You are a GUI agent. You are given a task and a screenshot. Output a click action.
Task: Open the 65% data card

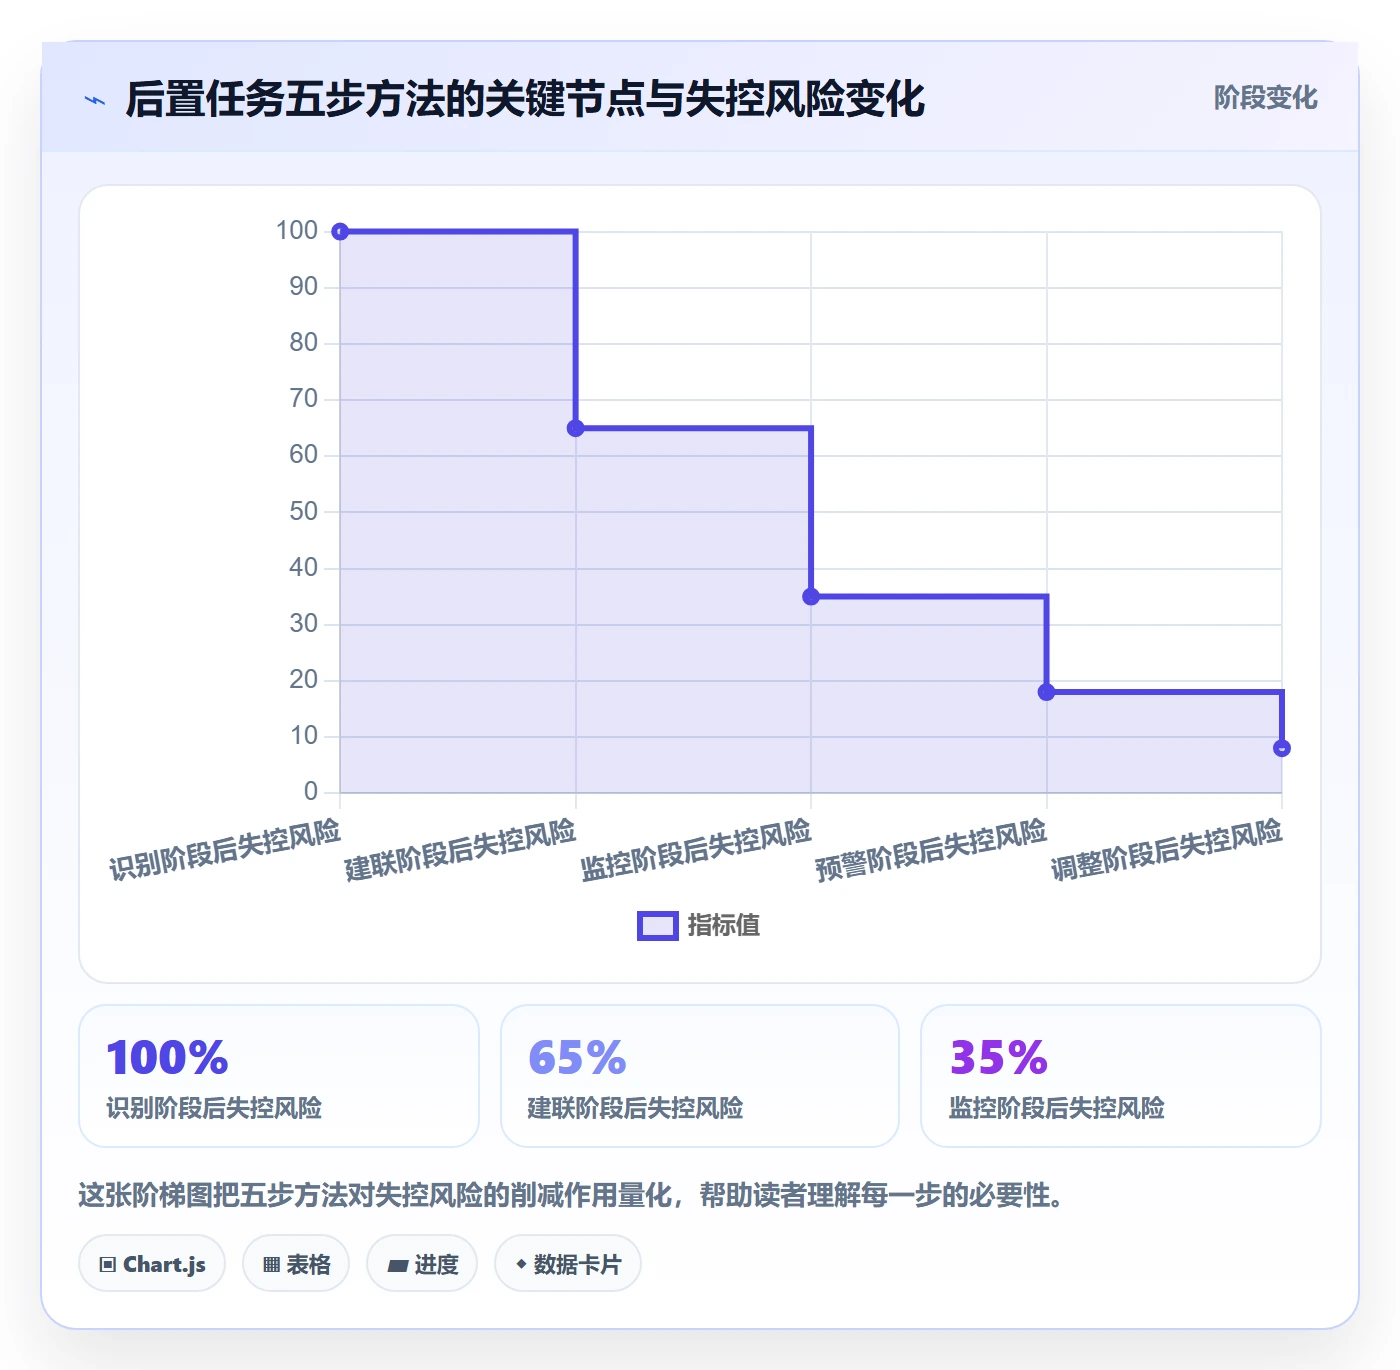pyautogui.click(x=700, y=1076)
